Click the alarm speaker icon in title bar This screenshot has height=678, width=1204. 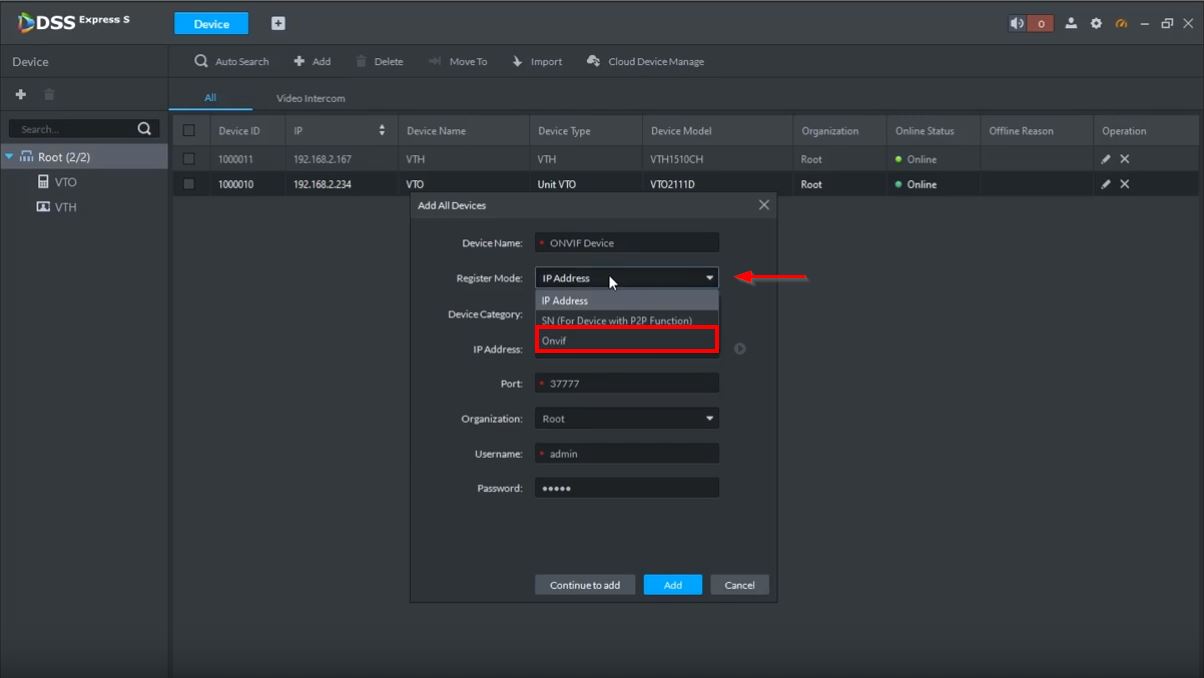coord(1017,23)
